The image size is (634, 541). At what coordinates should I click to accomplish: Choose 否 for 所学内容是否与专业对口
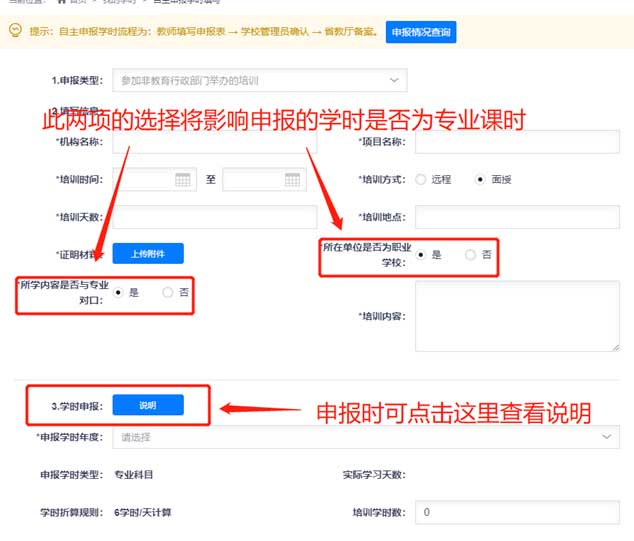click(168, 292)
